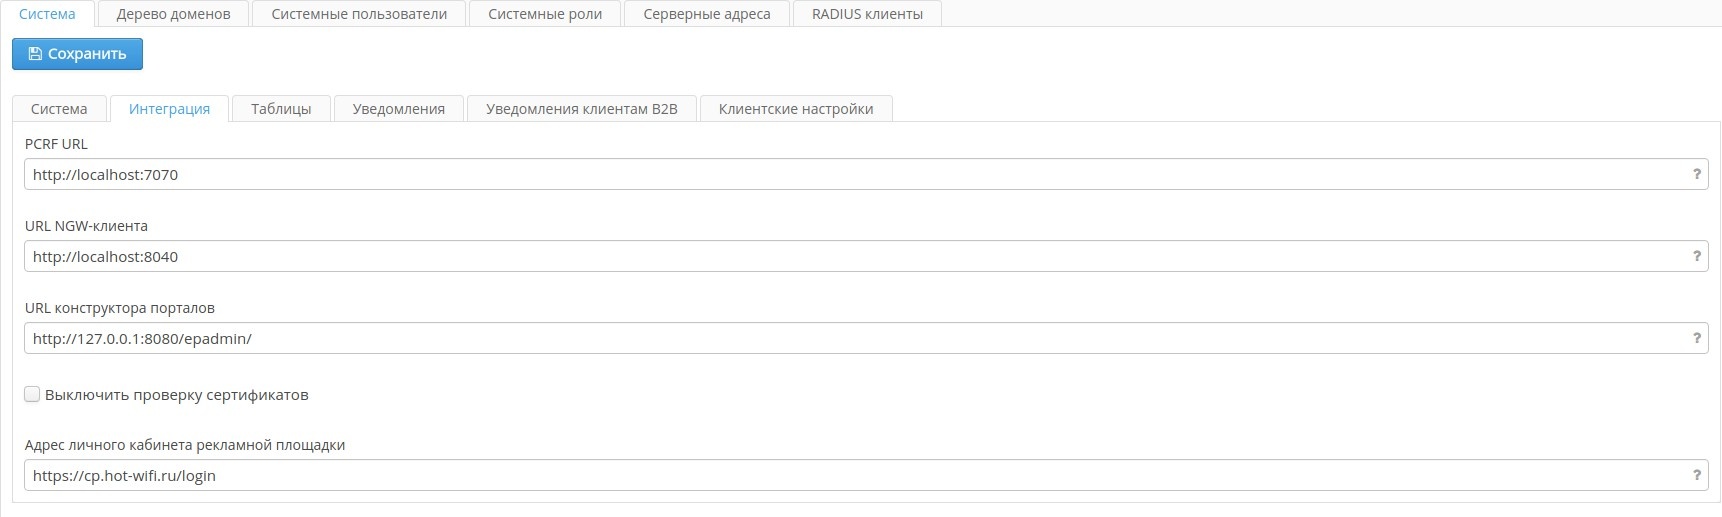The image size is (1722, 517).
Task: Click the Сохранить button
Action: [x=77, y=54]
